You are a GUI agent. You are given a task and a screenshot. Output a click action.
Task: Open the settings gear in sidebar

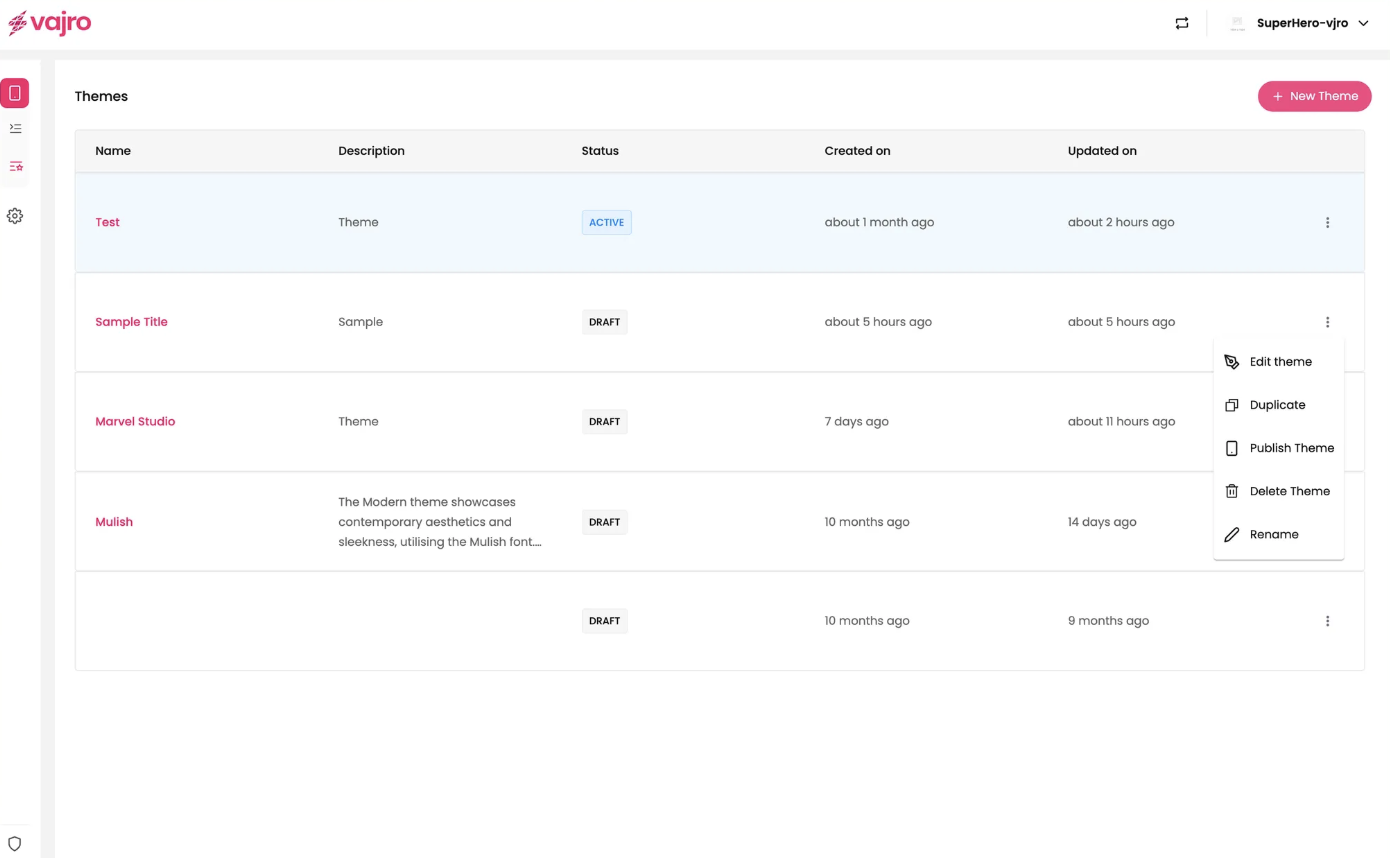pyautogui.click(x=15, y=216)
